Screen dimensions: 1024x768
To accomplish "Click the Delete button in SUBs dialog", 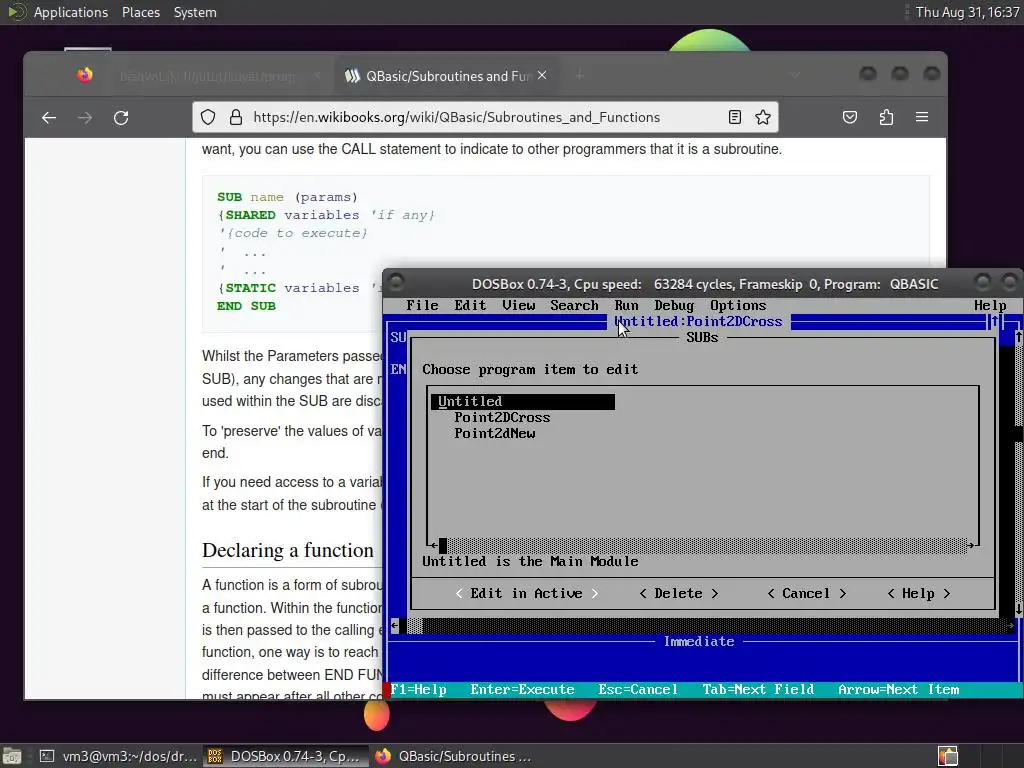I will point(679,593).
